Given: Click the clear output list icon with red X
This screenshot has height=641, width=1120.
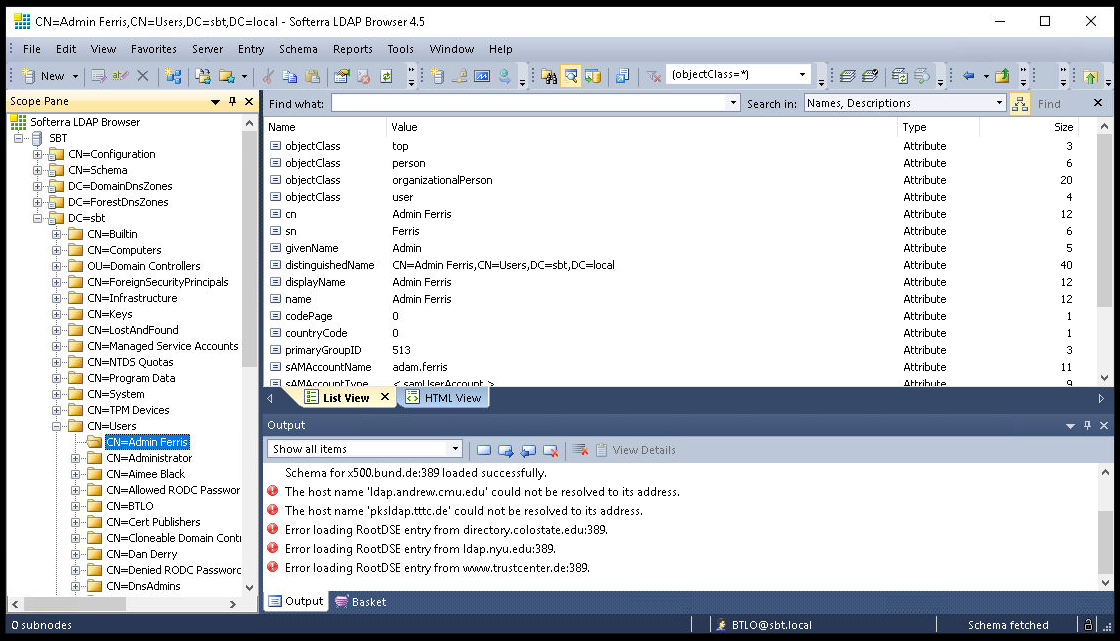Looking at the screenshot, I should point(581,450).
